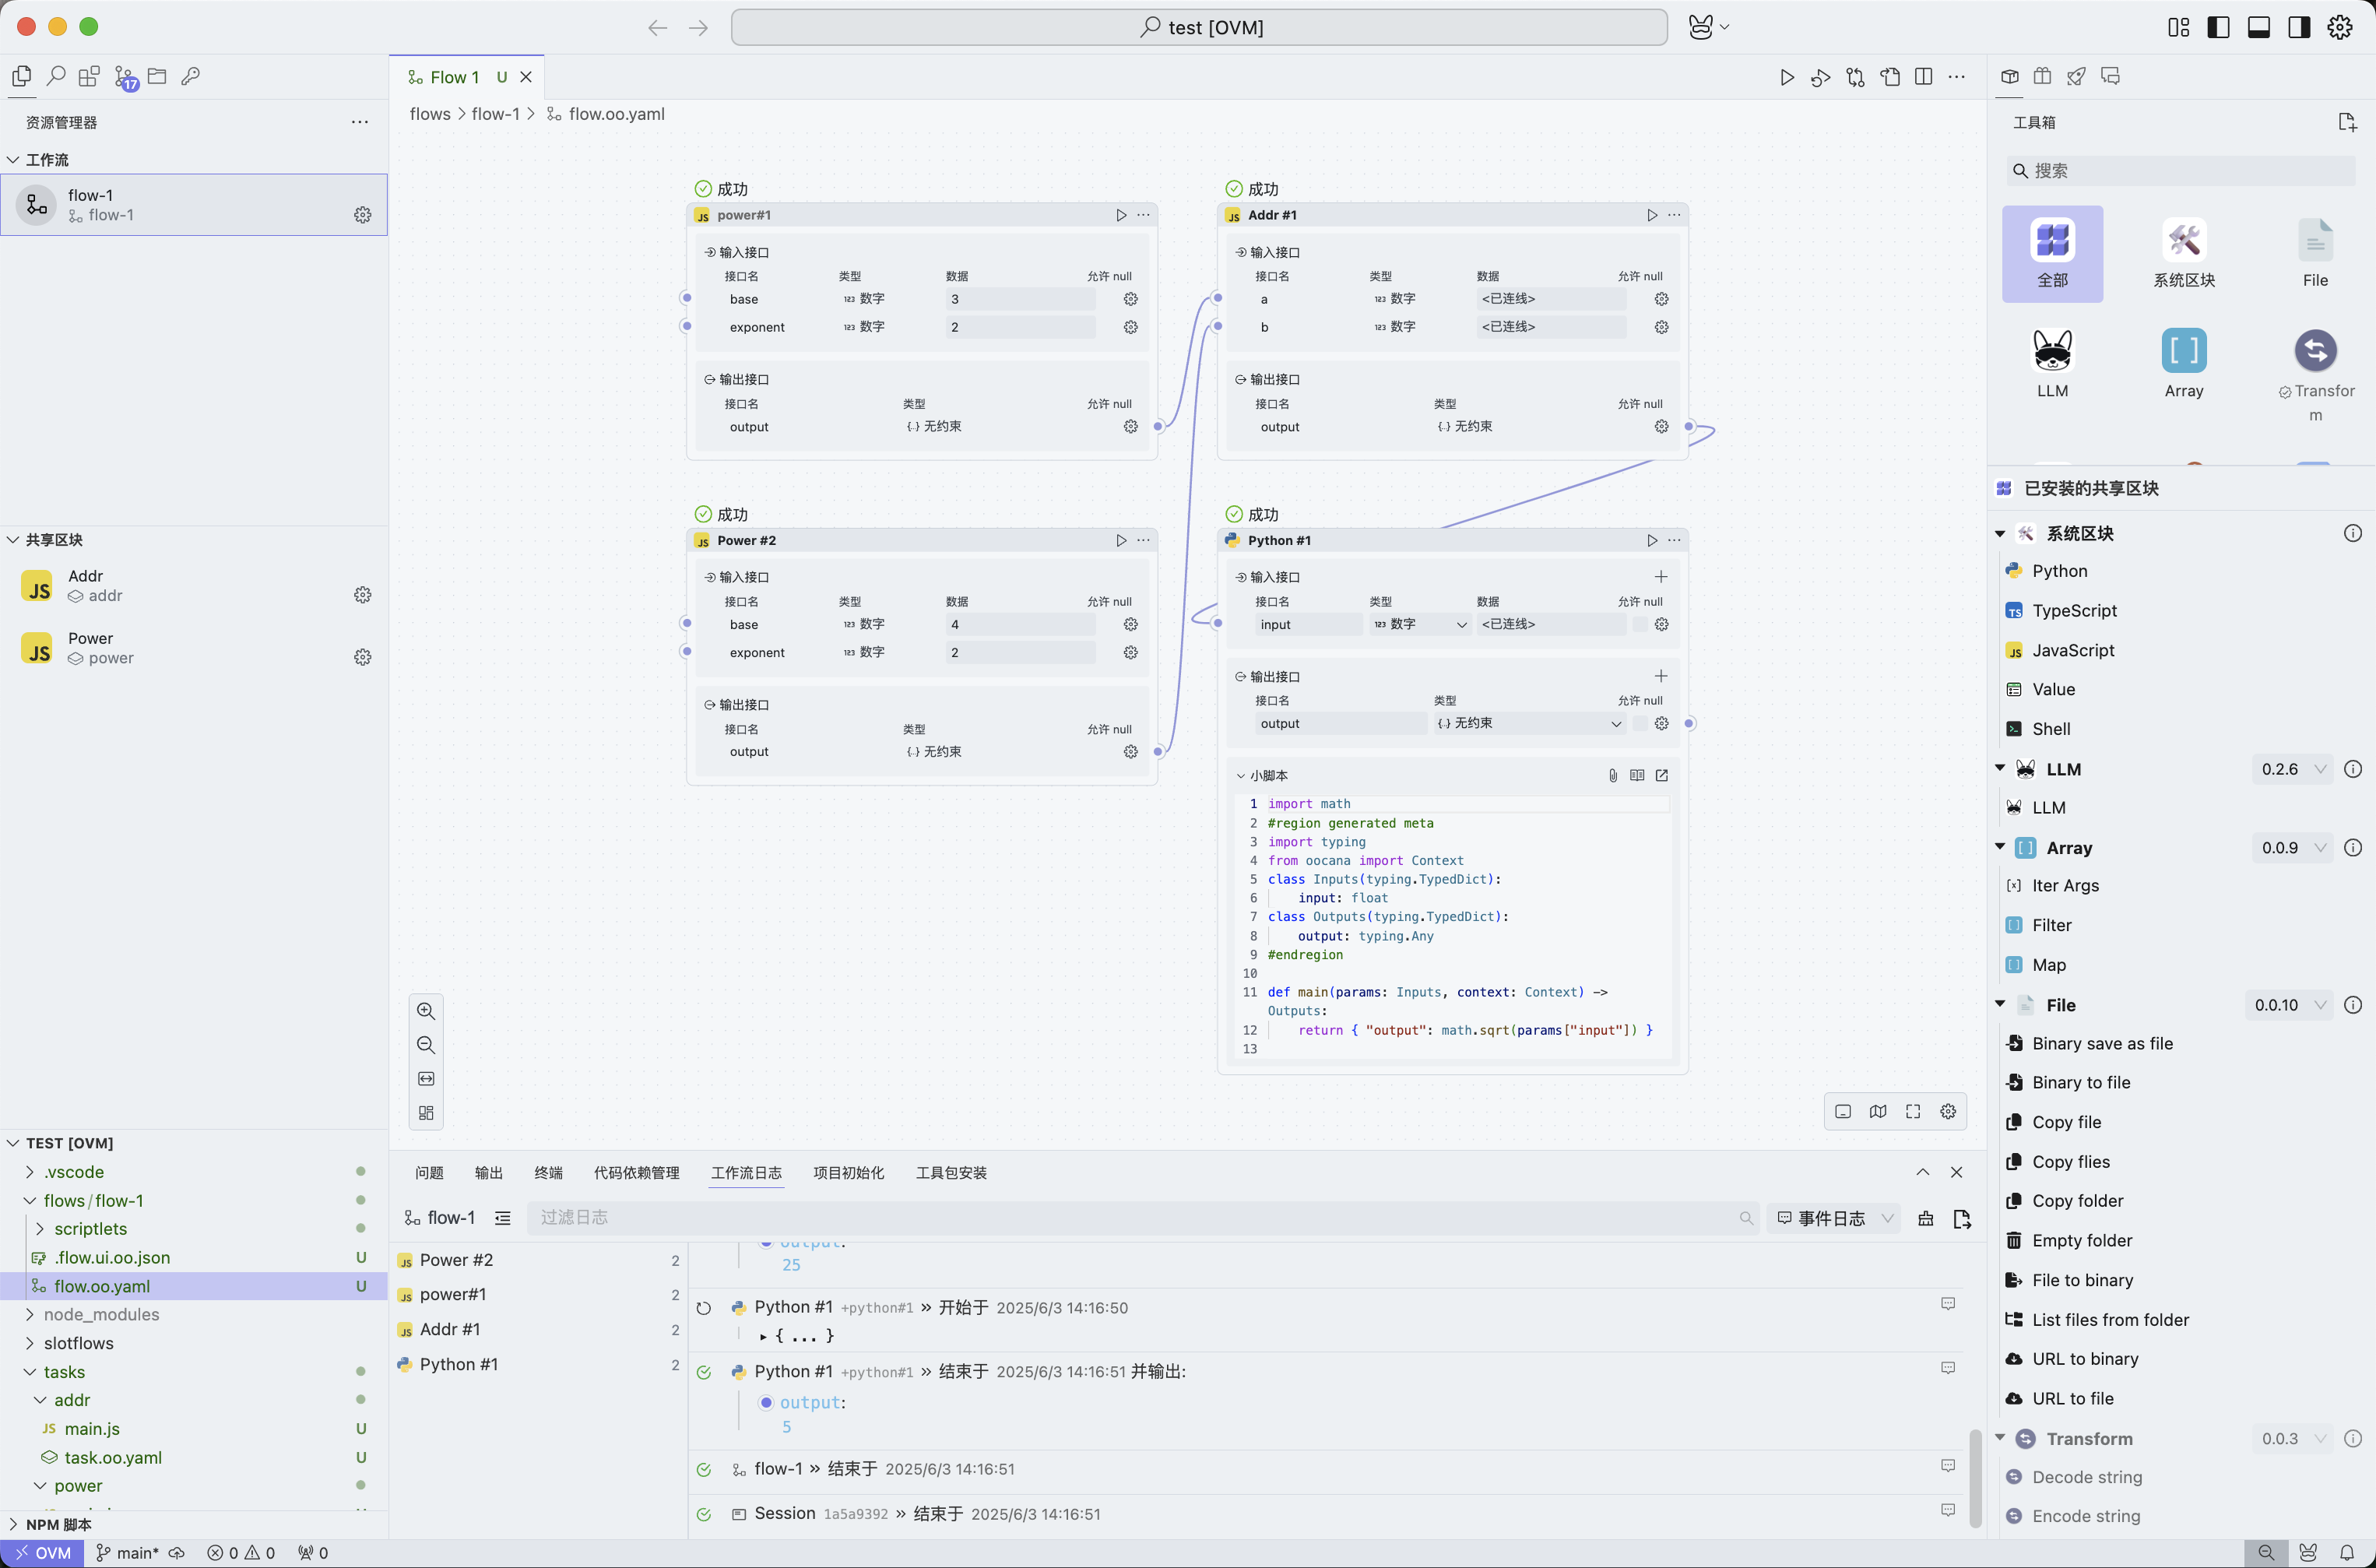Click the auto layout canvas icon
Screen dimensions: 2376x1568
426,1113
